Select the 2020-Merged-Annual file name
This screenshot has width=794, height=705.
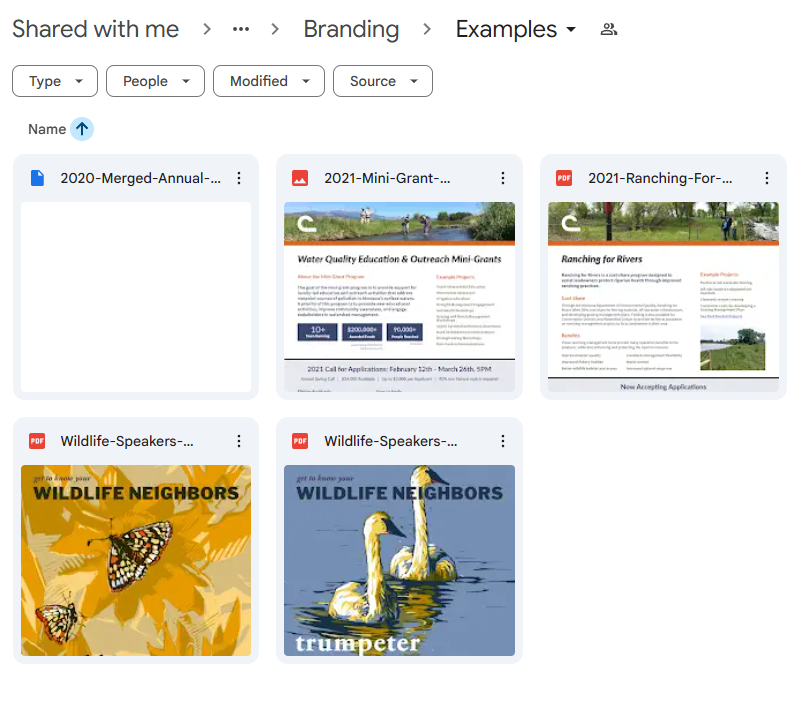coord(140,178)
